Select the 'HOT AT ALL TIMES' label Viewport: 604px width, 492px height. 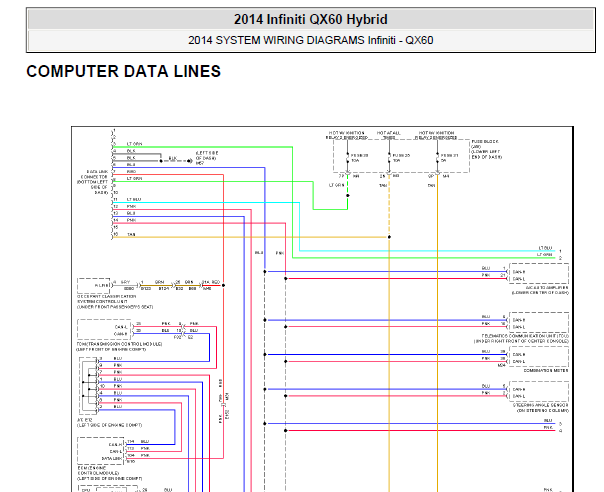(388, 135)
